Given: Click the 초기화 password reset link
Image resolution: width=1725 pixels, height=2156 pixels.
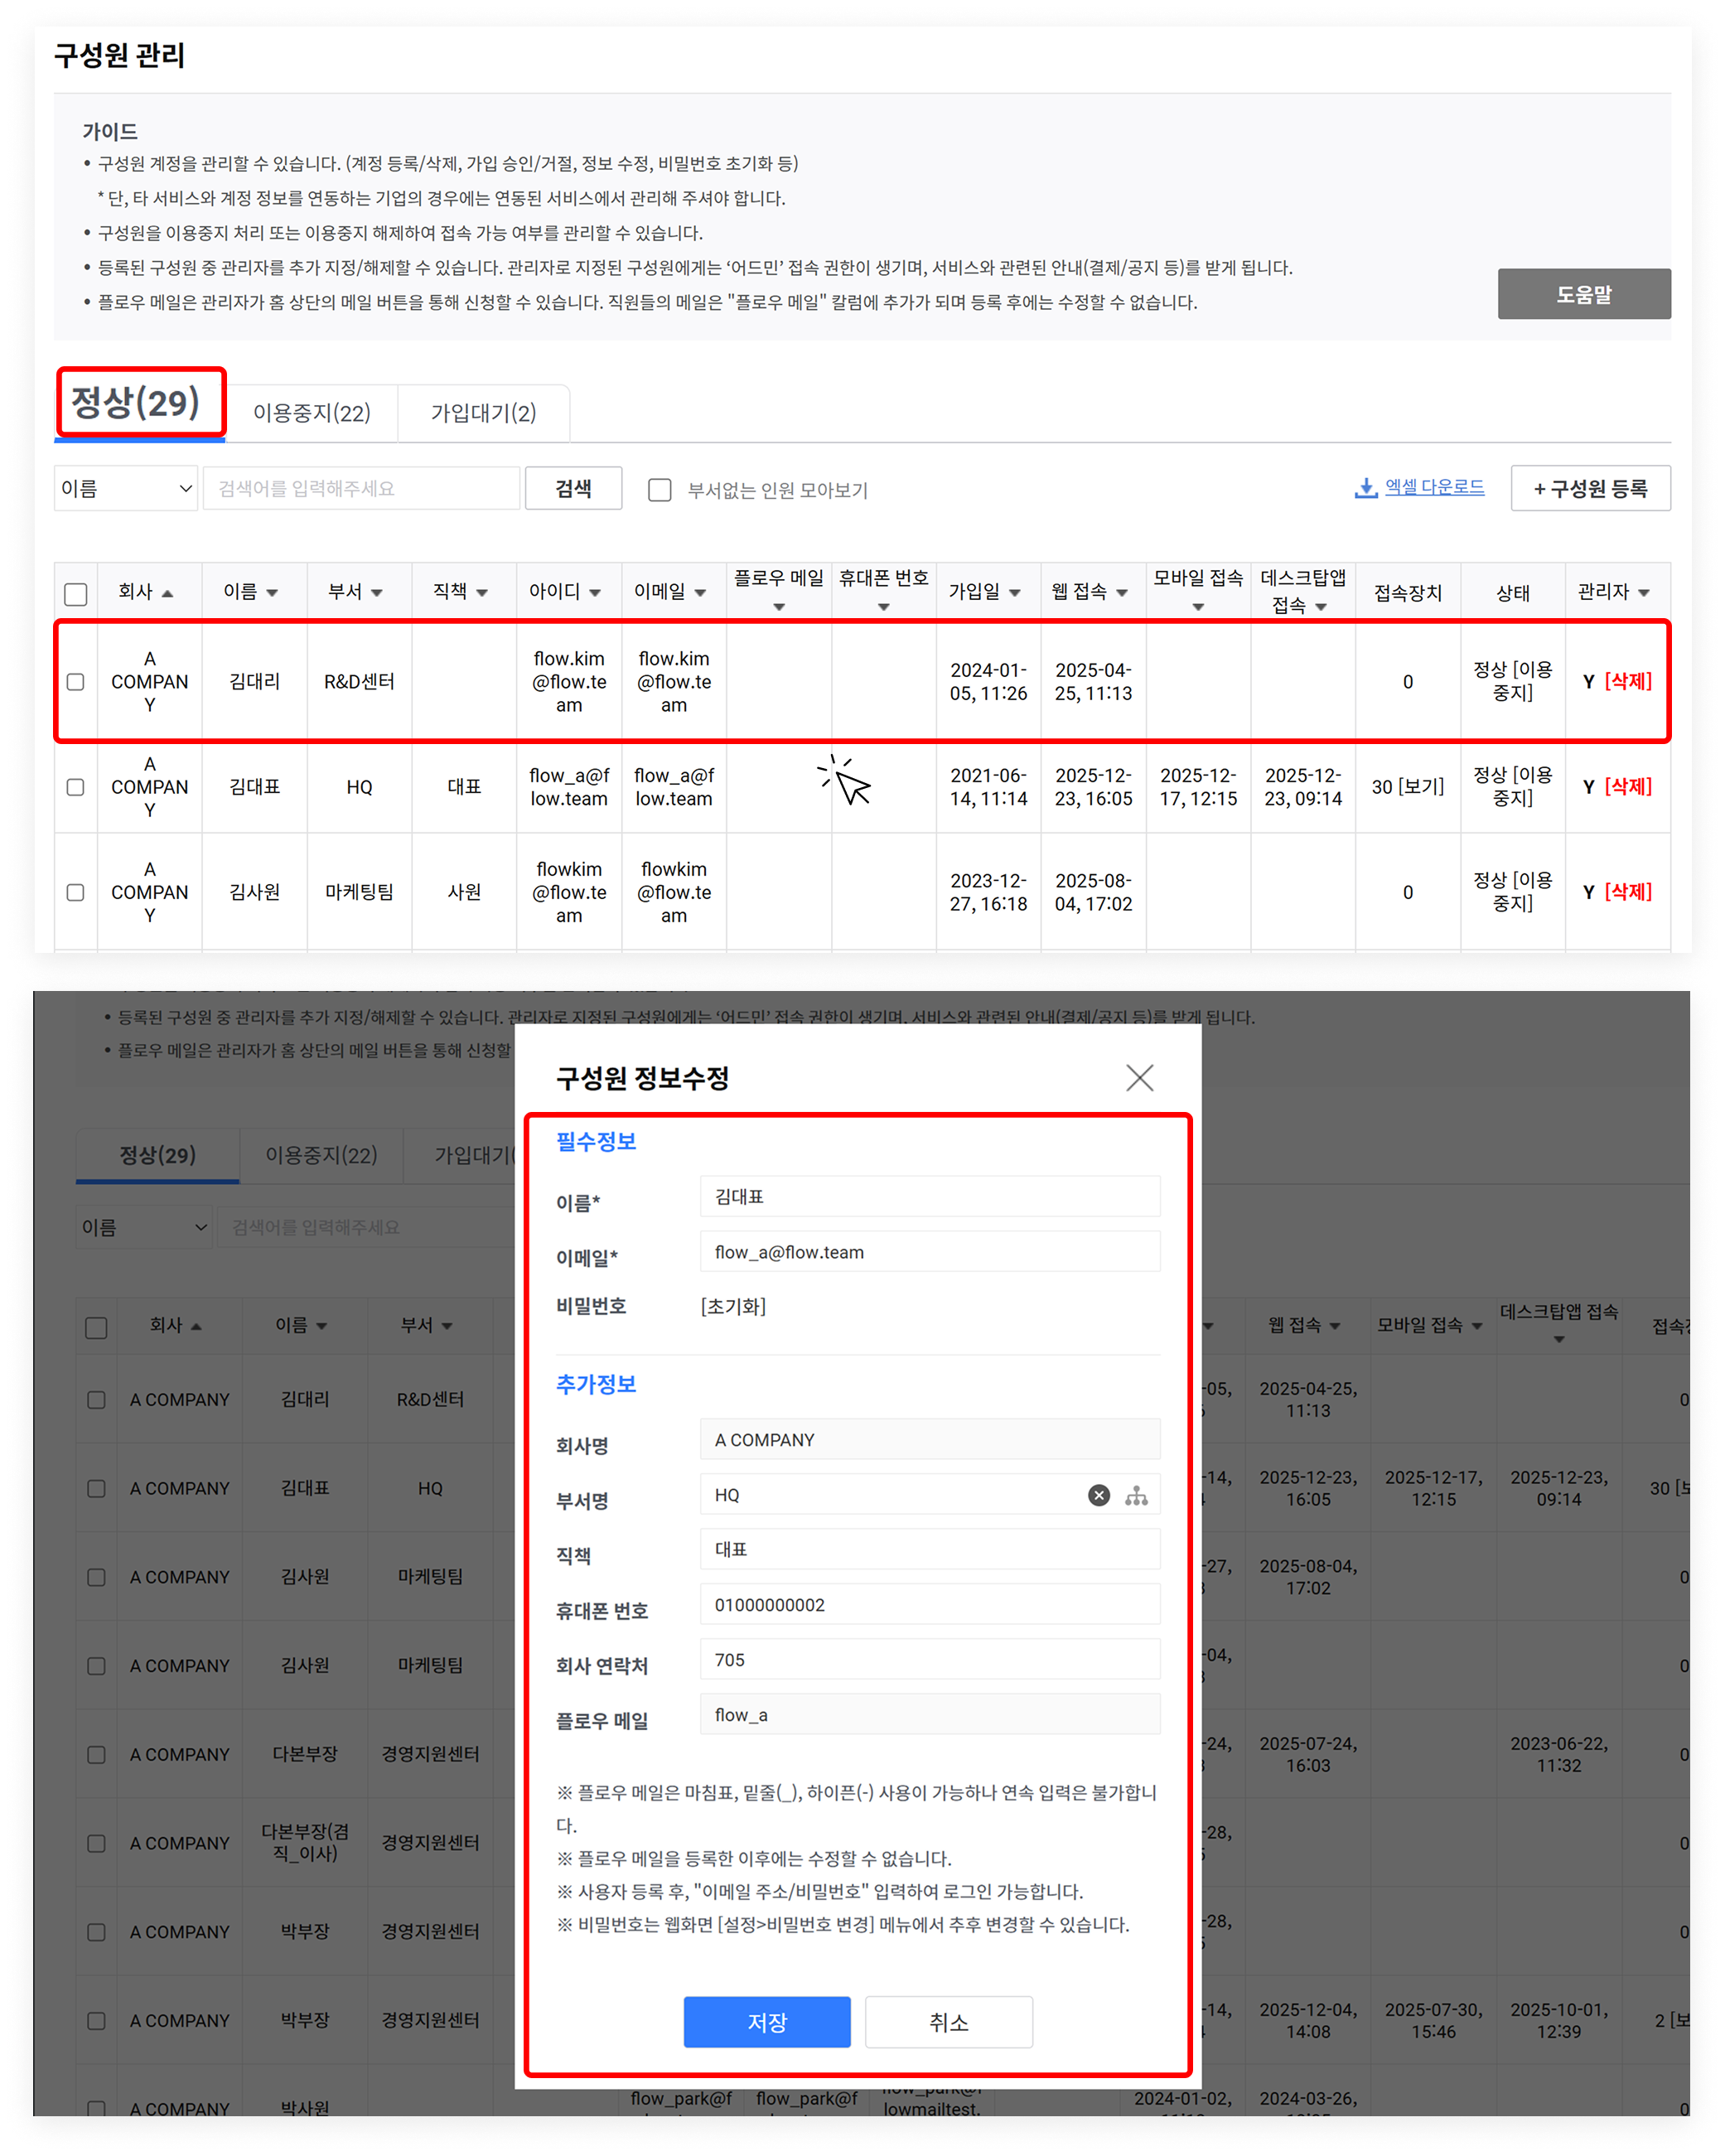Looking at the screenshot, I should (x=733, y=1306).
